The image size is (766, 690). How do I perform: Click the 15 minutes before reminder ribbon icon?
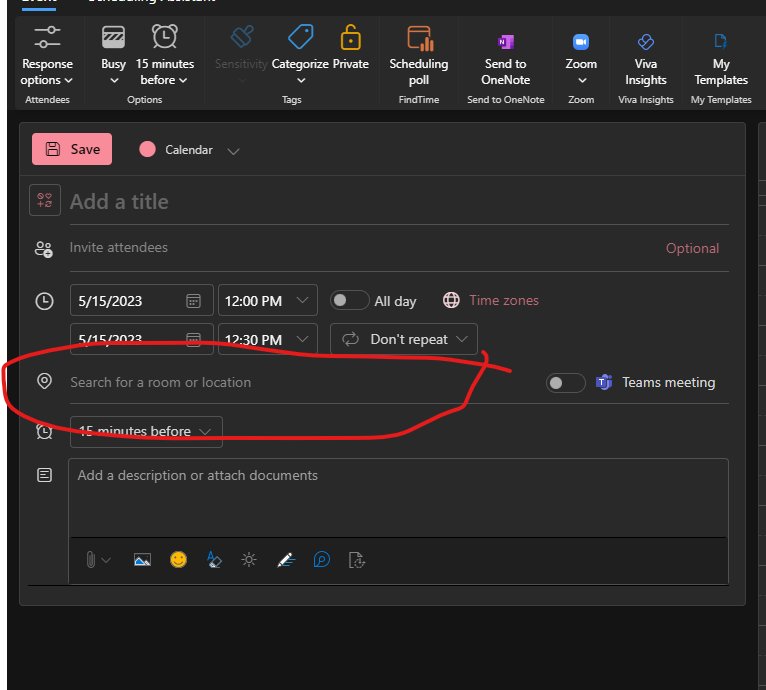click(x=165, y=37)
